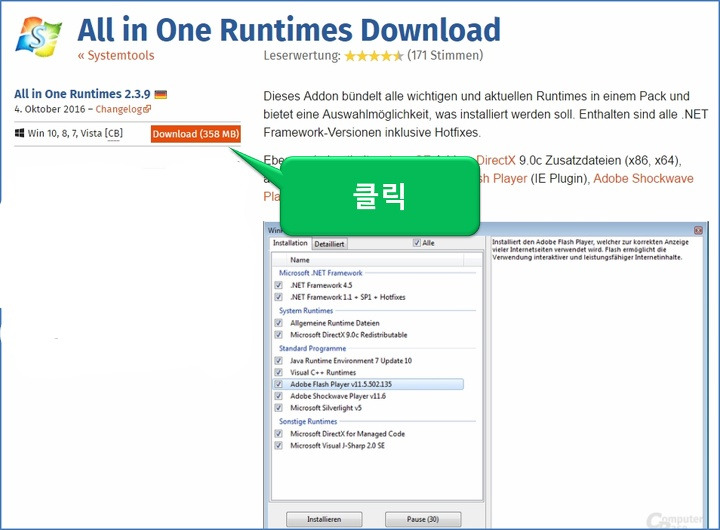Screen dimensions: 720x530
Task: Uncheck .NET Framework 1.1 + SP1 + Hotfixes
Action: [x=278, y=297]
